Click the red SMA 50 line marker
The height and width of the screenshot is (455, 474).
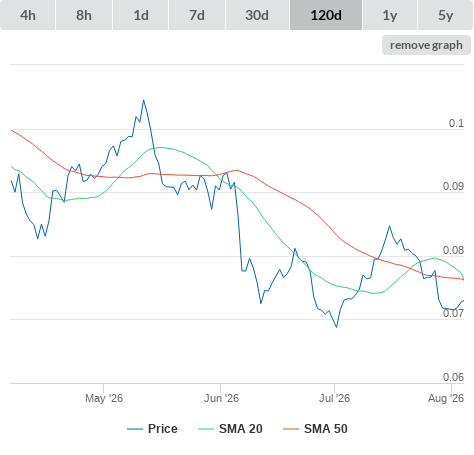click(x=291, y=429)
